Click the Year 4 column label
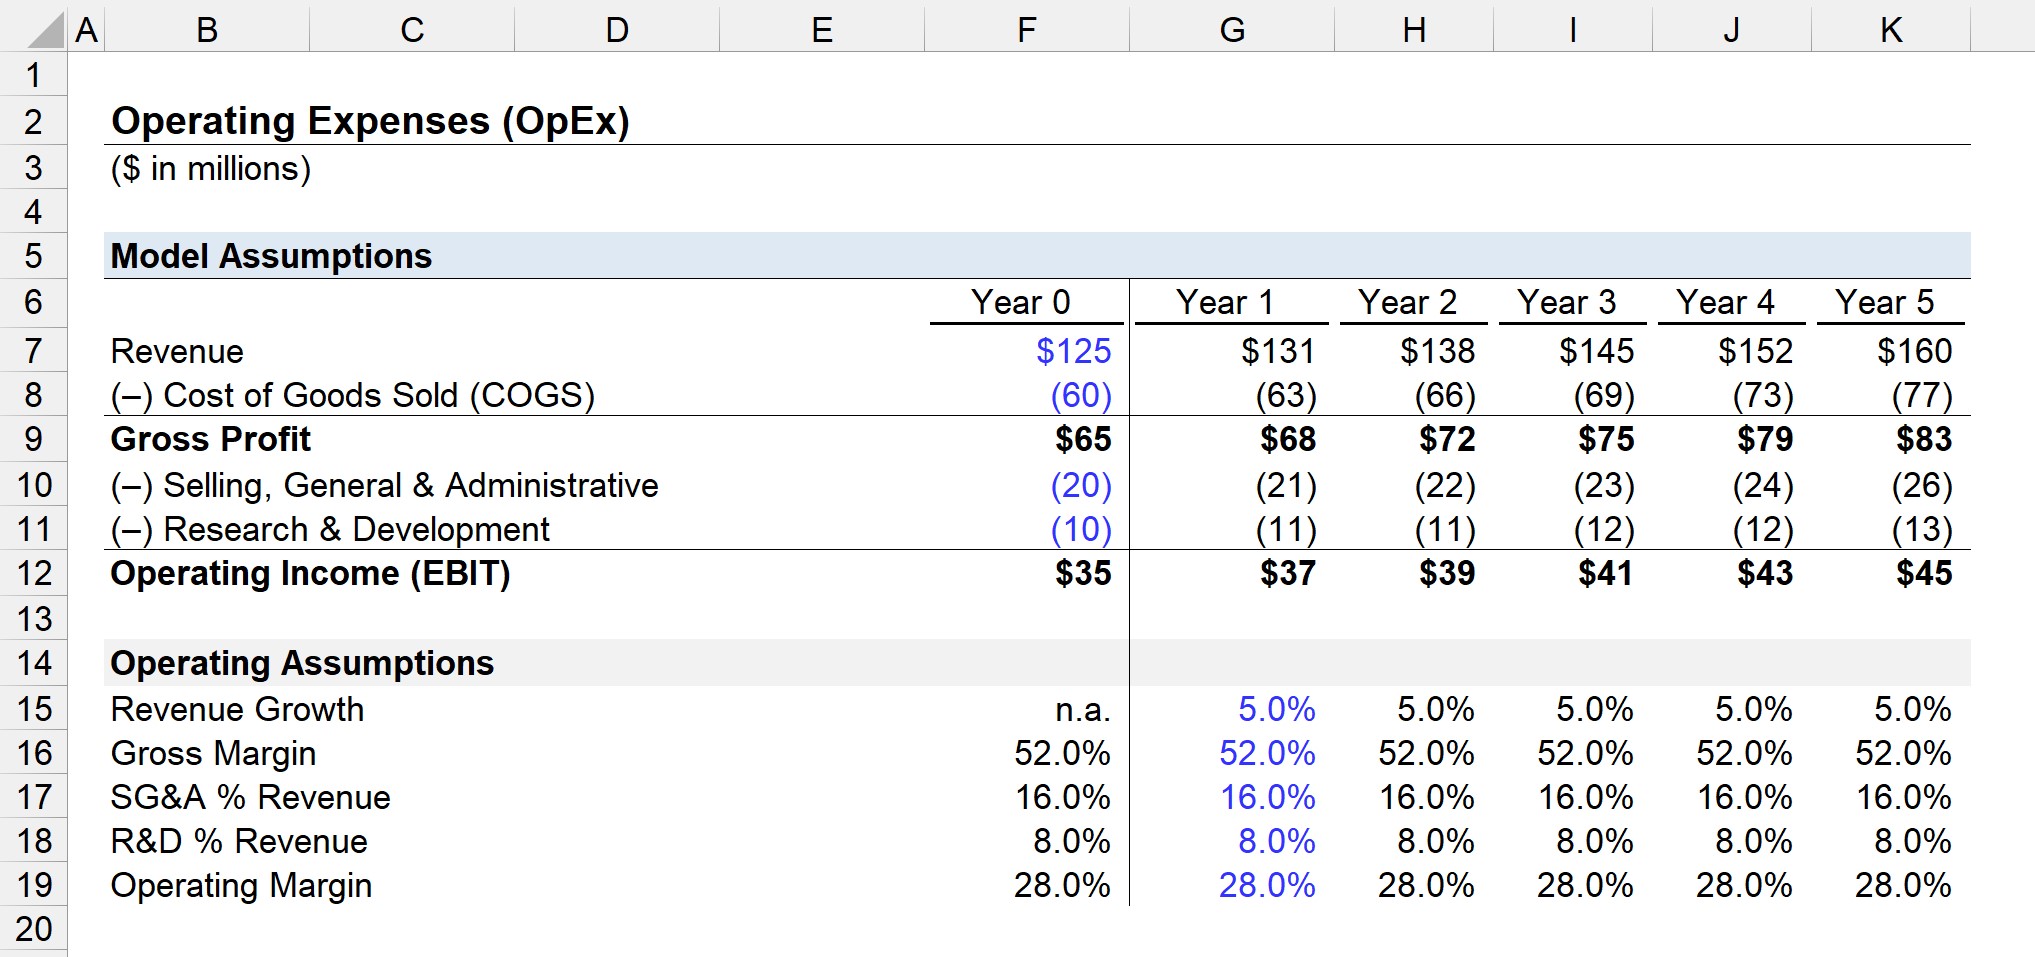Screen dimensions: 2035x957 pos(1725,302)
